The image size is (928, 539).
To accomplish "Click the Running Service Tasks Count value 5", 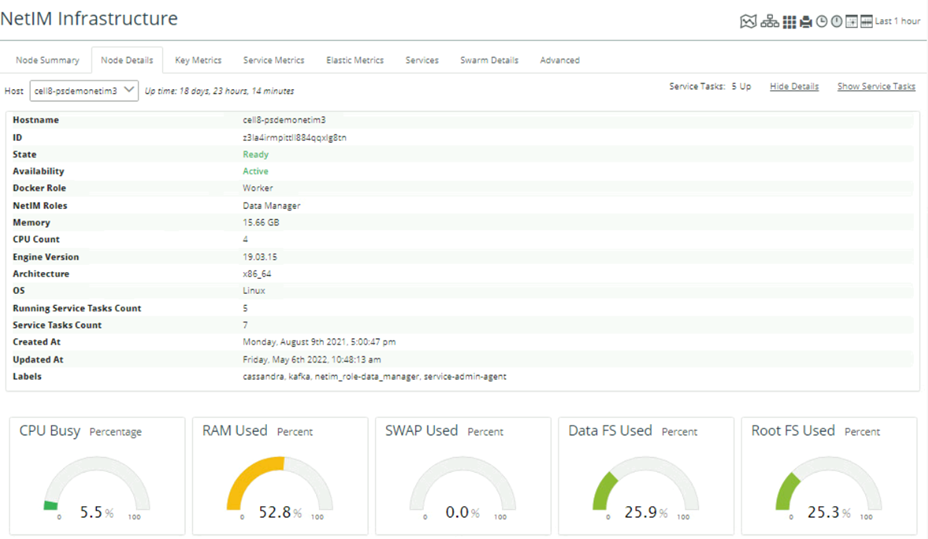I will click(245, 308).
